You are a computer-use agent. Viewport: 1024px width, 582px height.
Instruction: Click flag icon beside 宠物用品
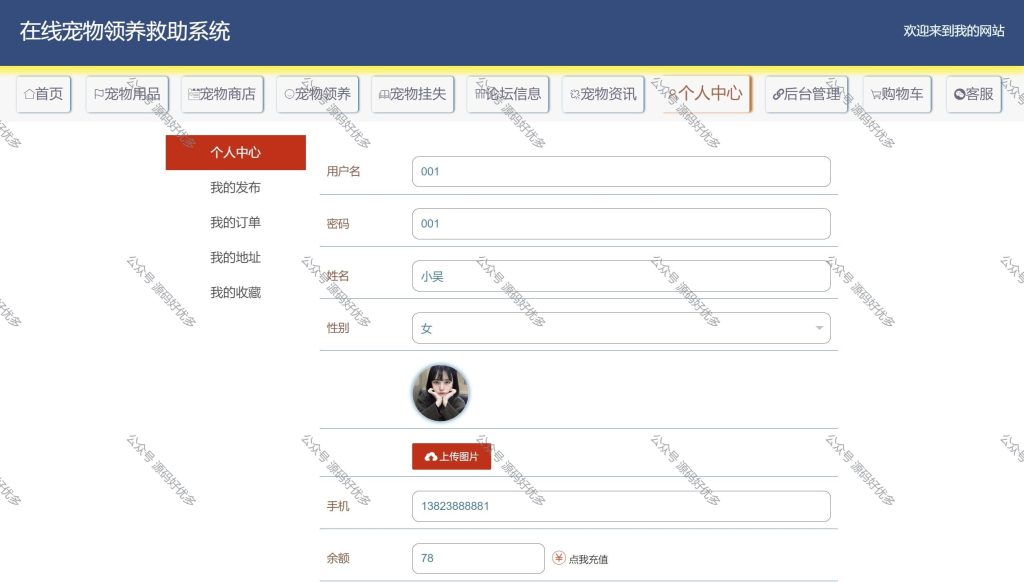pyautogui.click(x=99, y=94)
